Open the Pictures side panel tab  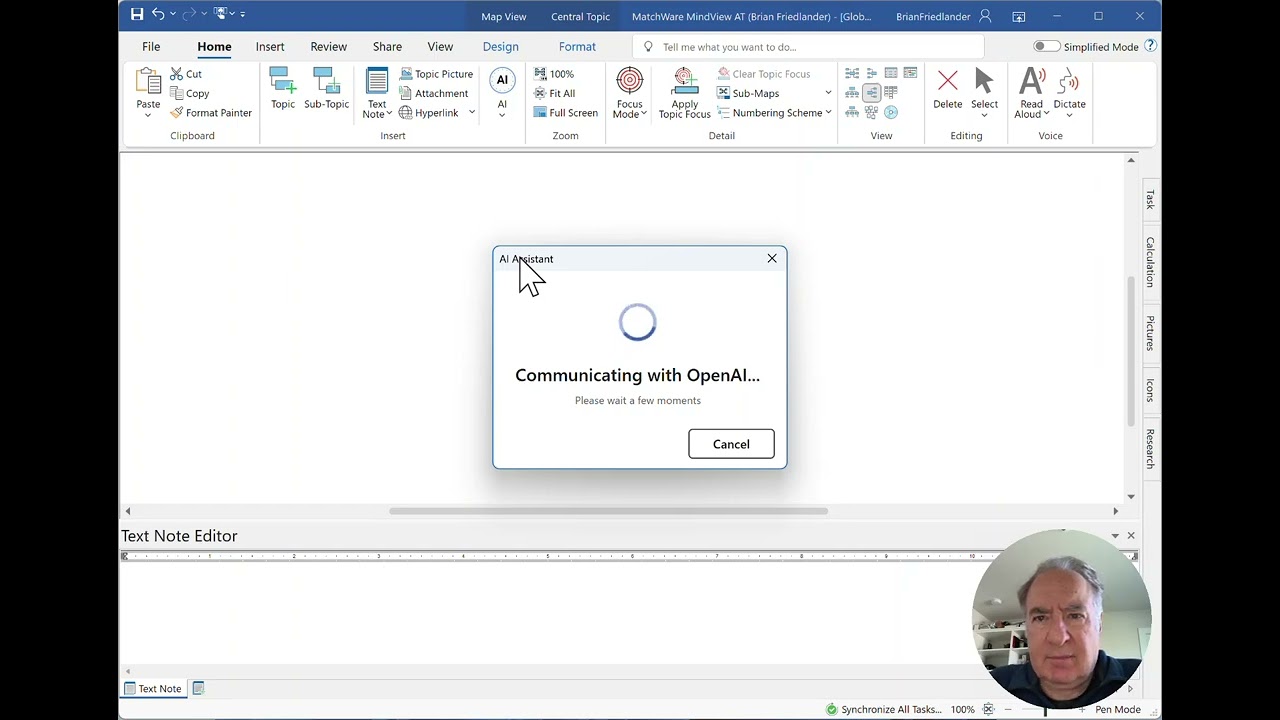click(1150, 333)
